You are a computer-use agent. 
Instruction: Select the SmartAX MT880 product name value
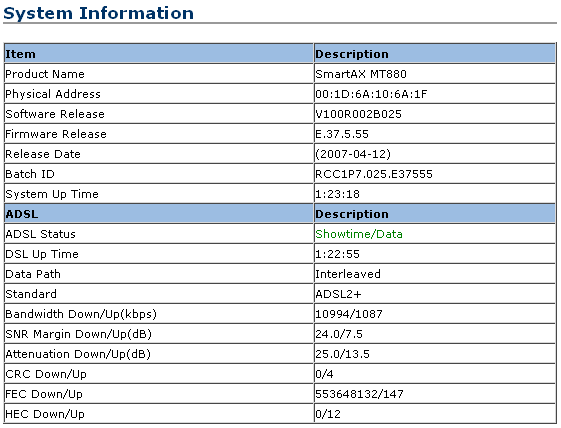361,74
